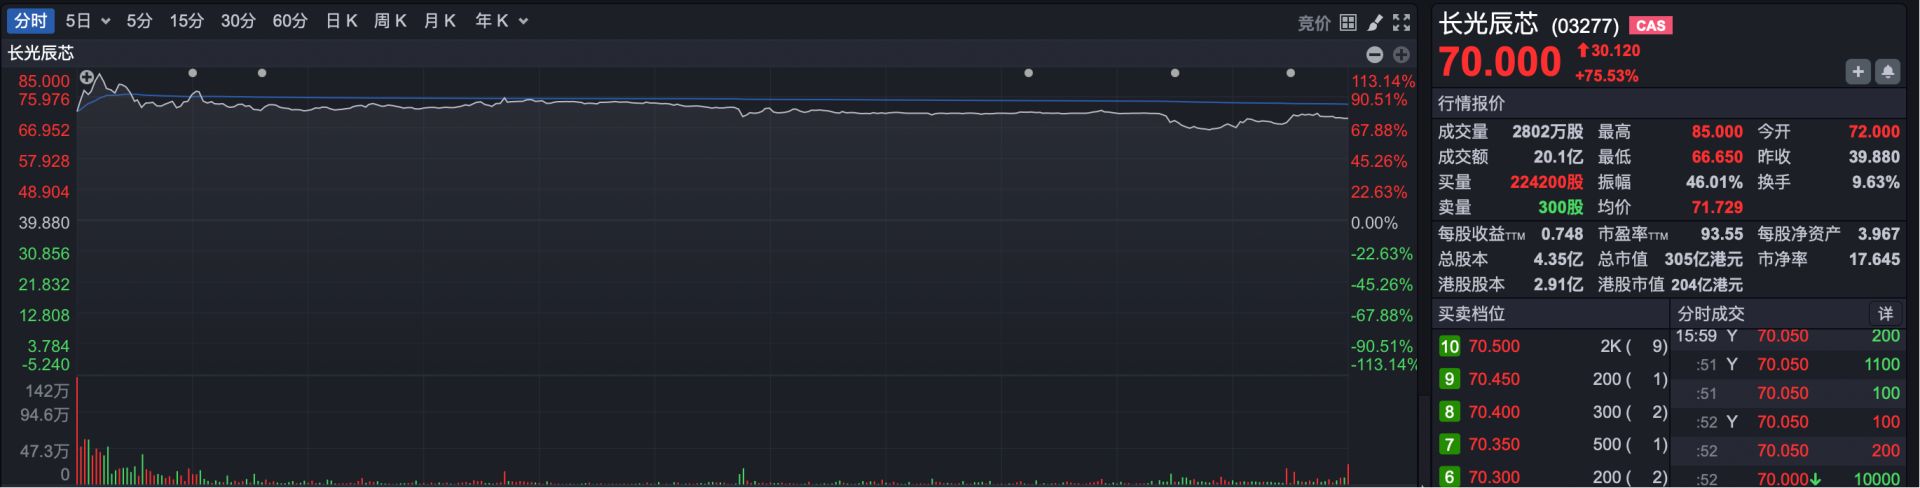Viewport: 1920px width, 488px height.
Task: Select order book level 7 badge
Action: click(1449, 445)
